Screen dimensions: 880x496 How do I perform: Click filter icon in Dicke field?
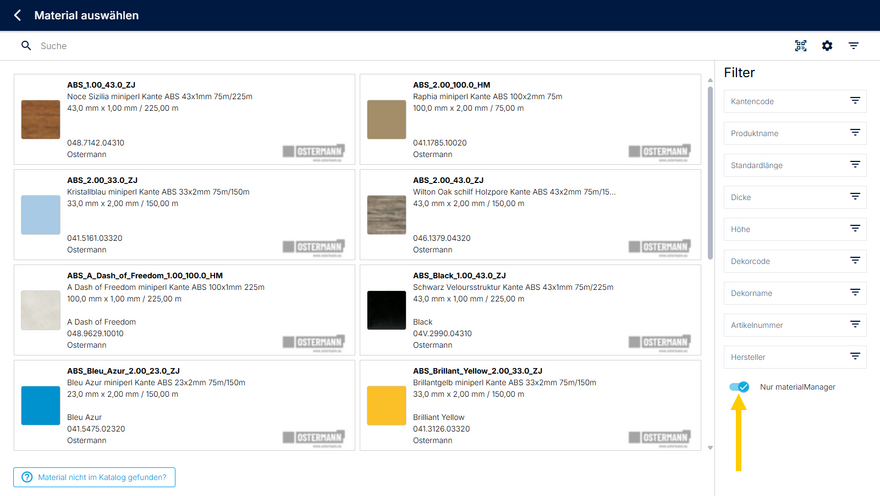click(855, 197)
